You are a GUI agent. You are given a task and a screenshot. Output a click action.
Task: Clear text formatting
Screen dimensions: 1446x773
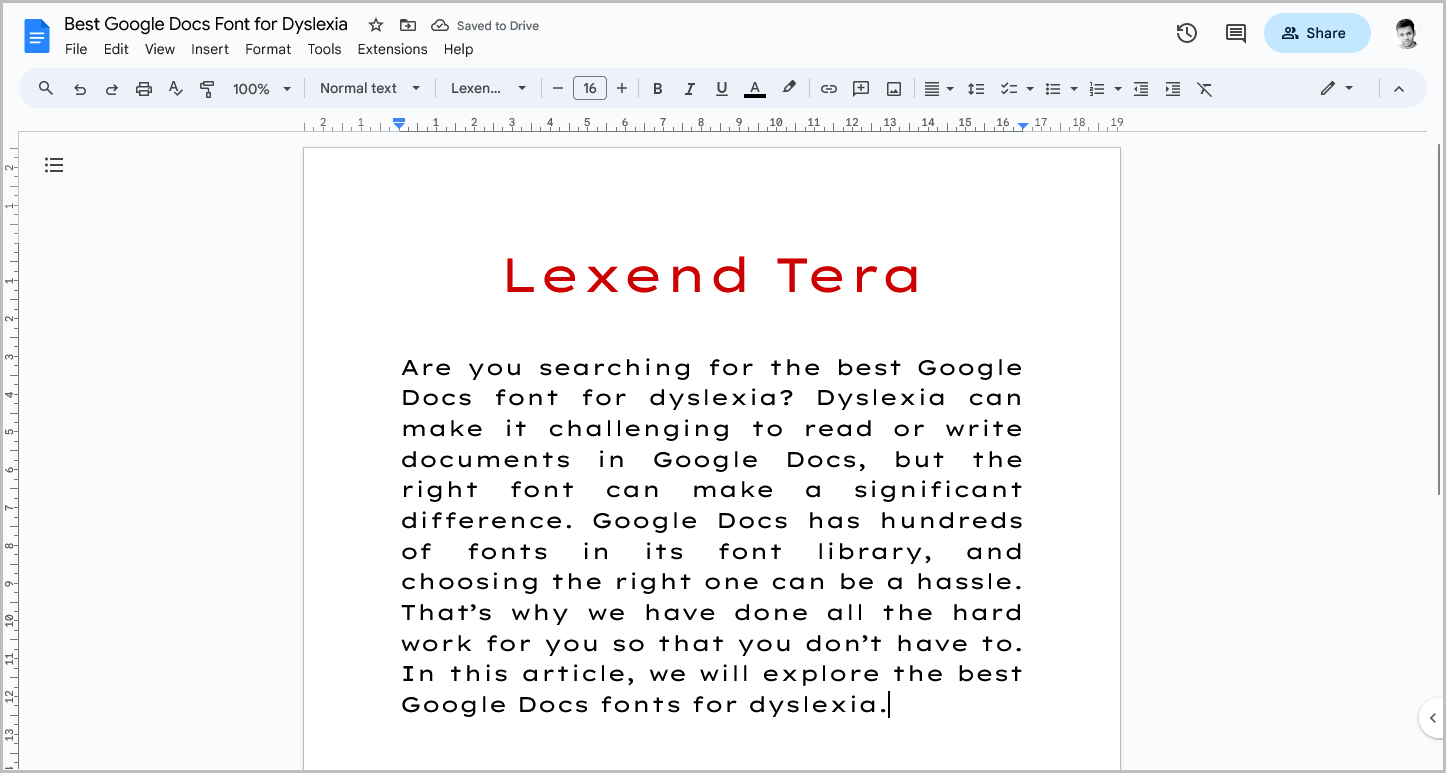[1205, 89]
